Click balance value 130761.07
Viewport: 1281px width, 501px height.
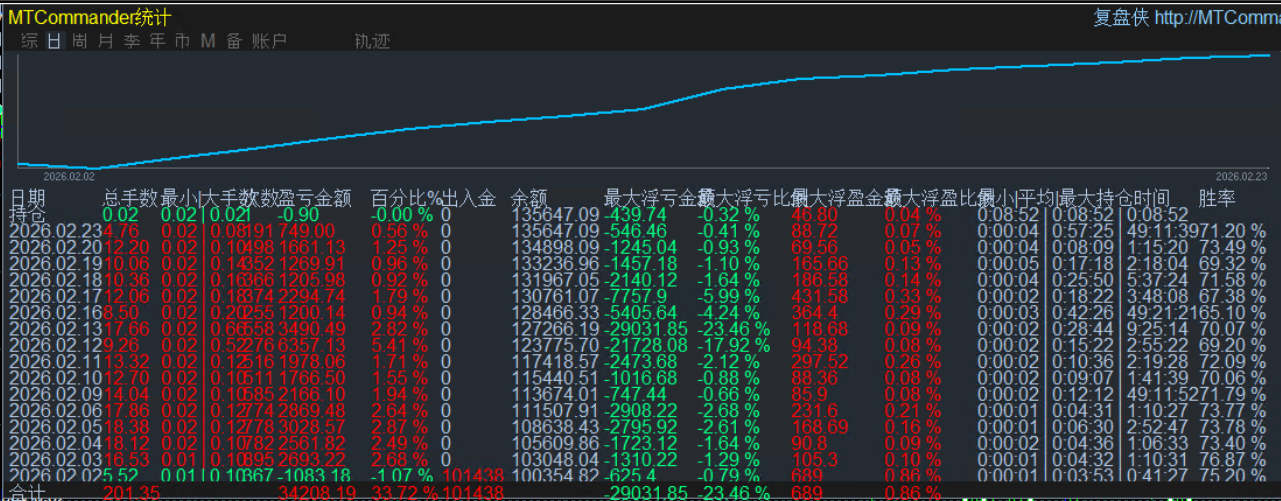click(x=555, y=296)
